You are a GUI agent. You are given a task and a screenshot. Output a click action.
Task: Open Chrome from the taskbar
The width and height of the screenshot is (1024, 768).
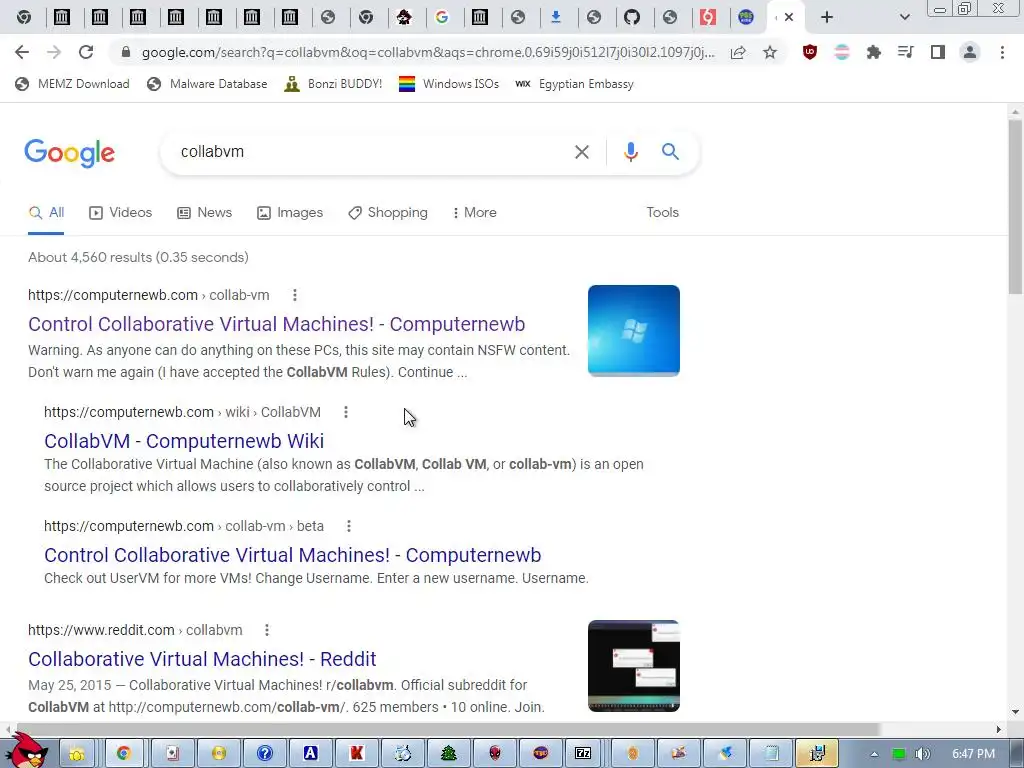coord(123,754)
